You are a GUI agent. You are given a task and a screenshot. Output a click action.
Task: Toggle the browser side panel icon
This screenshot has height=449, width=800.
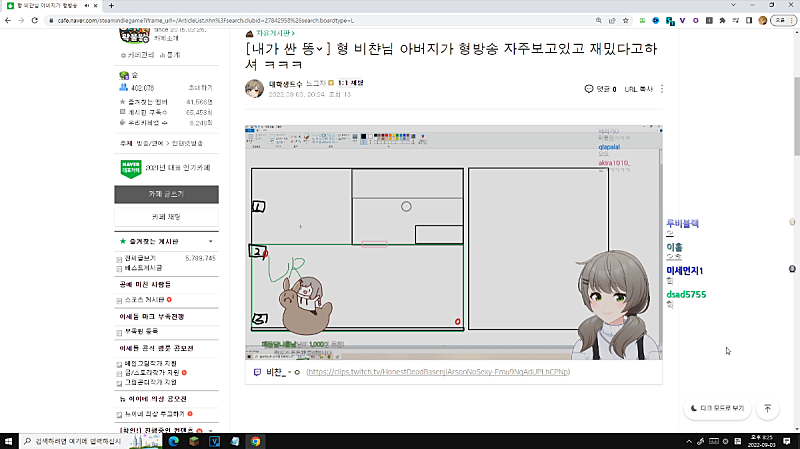(x=748, y=20)
